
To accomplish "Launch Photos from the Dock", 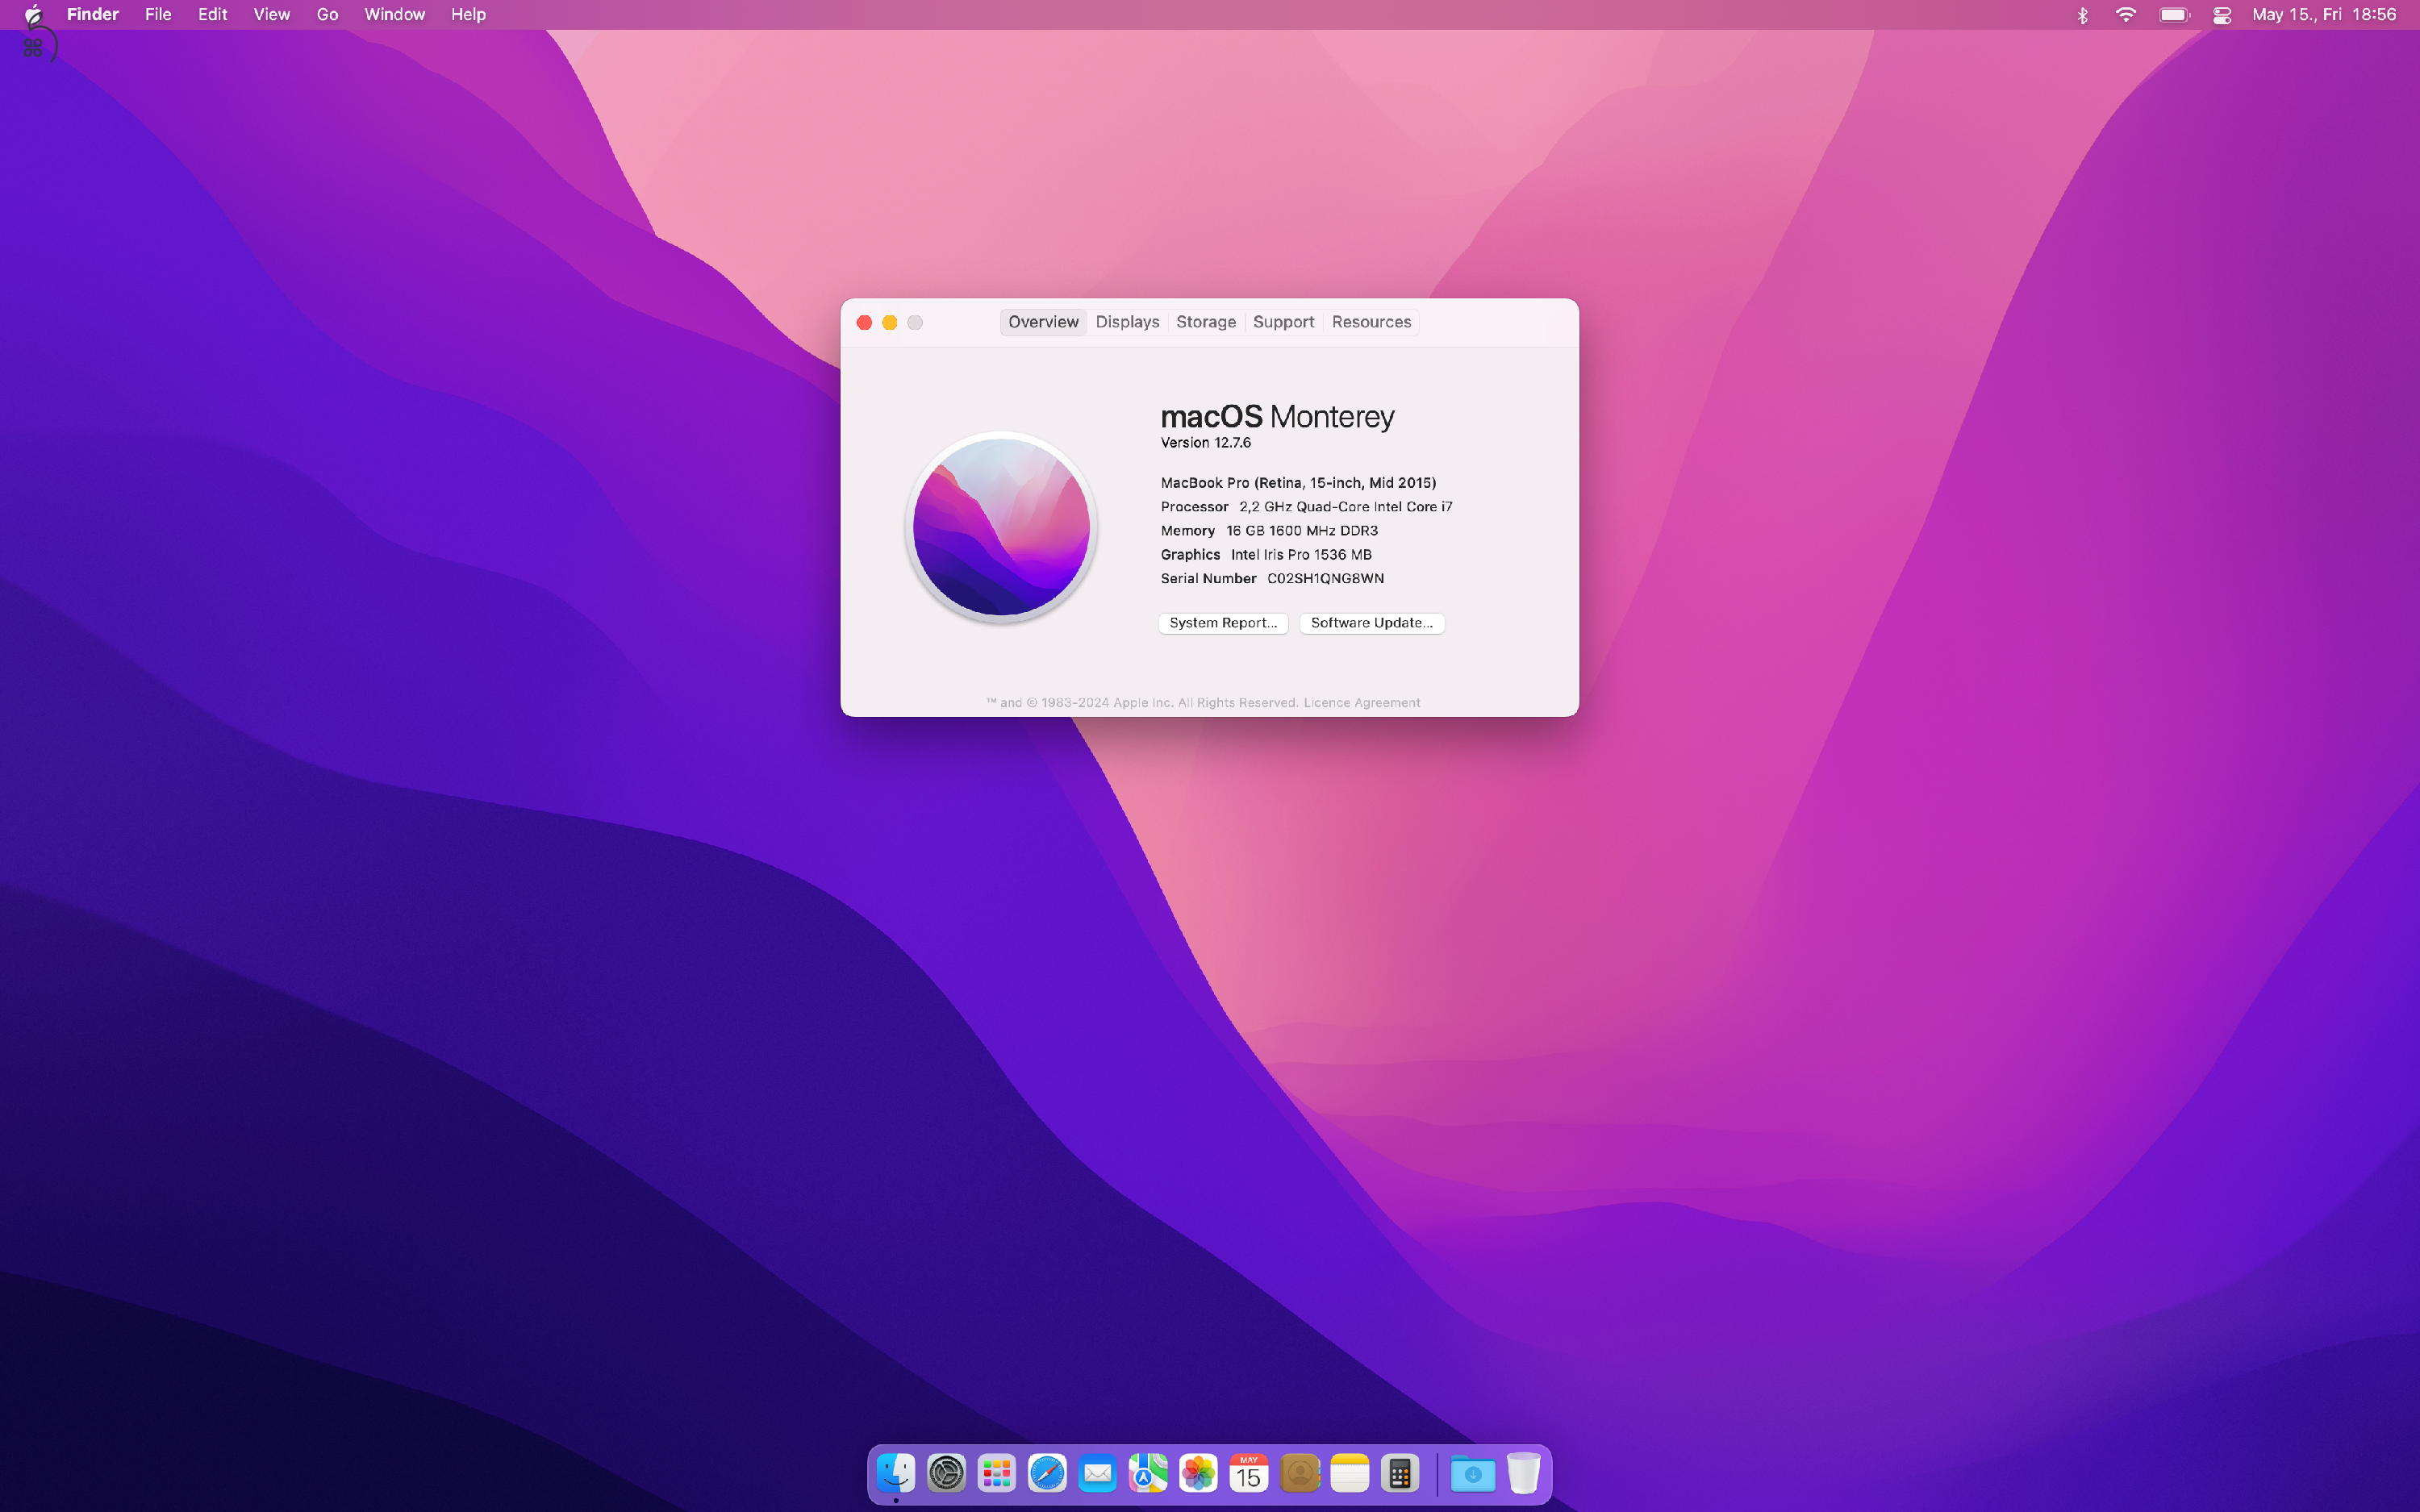I will pyautogui.click(x=1198, y=1473).
